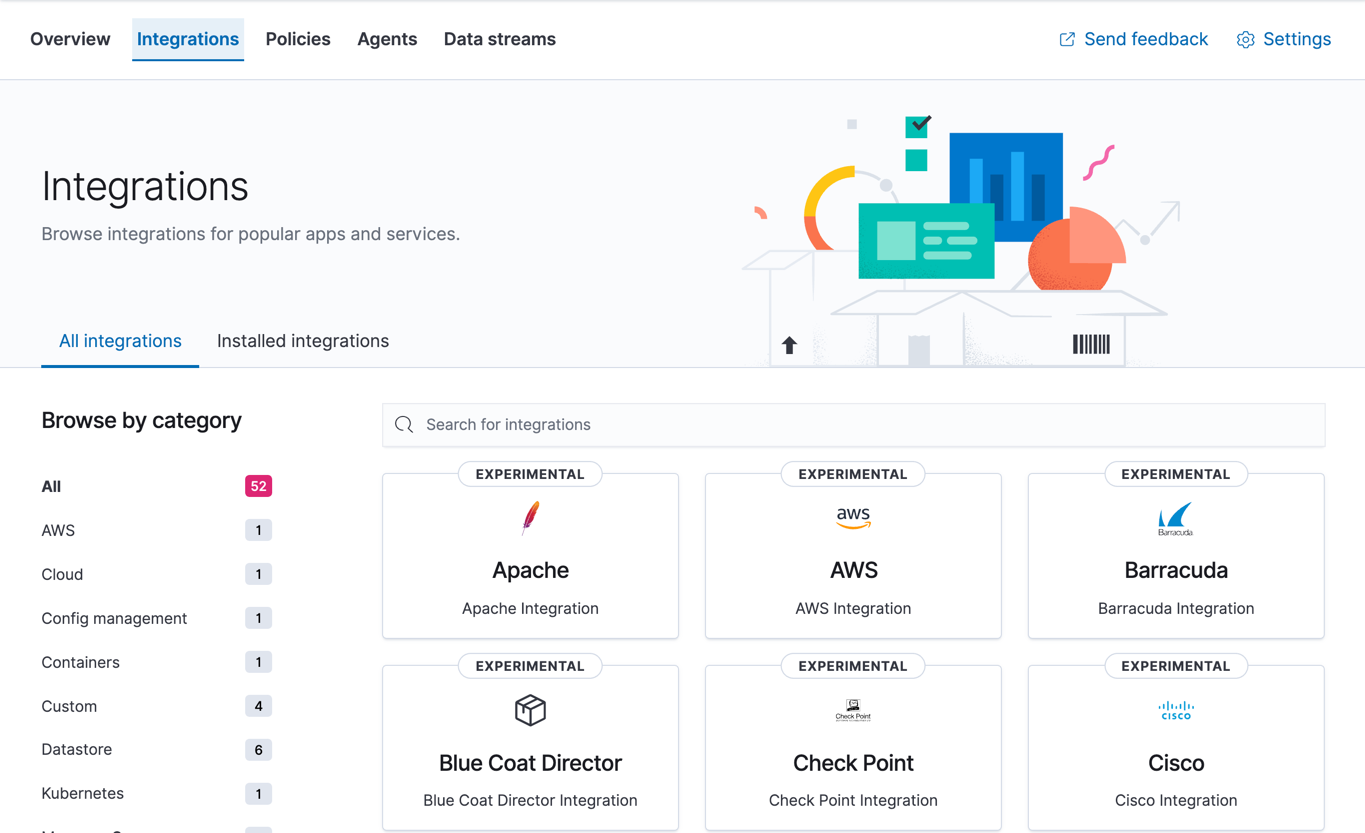Click the Cisco logo icon
This screenshot has width=1365, height=833.
pos(1175,710)
